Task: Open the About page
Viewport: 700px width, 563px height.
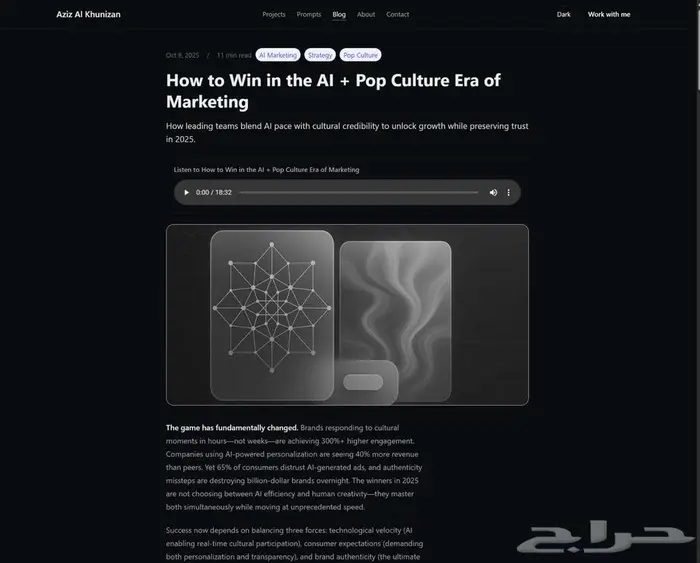Action: click(366, 14)
